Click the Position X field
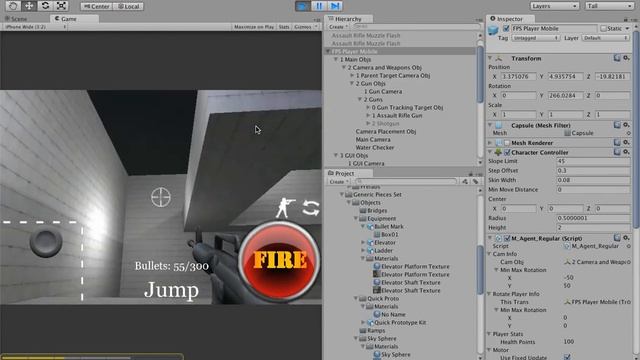 pyautogui.click(x=518, y=76)
